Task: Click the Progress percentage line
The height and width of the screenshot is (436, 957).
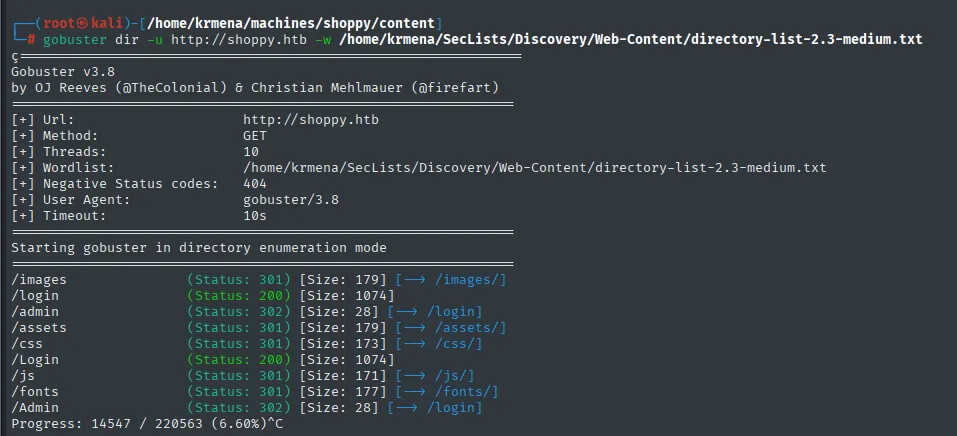Action: [147, 423]
